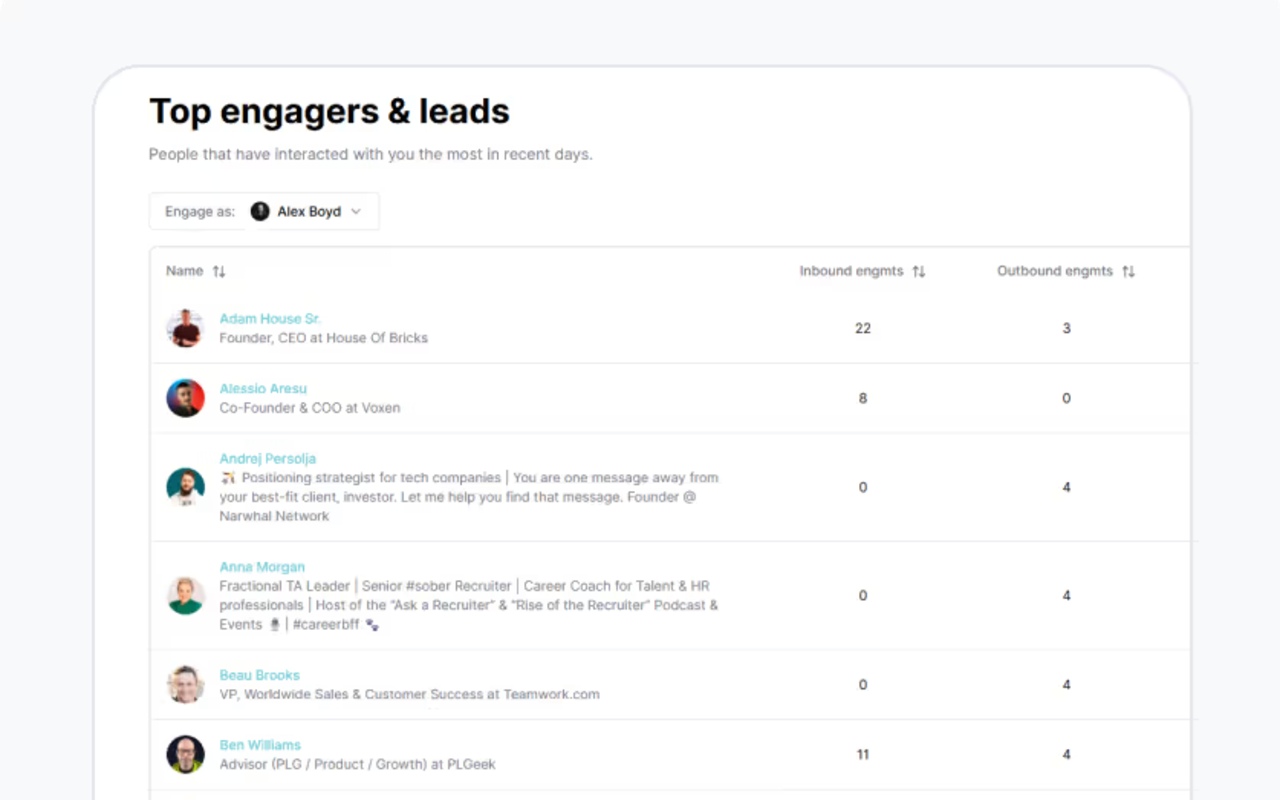Viewport: 1280px width, 800px height.
Task: Click Beau Brooks's avatar
Action: [185, 684]
